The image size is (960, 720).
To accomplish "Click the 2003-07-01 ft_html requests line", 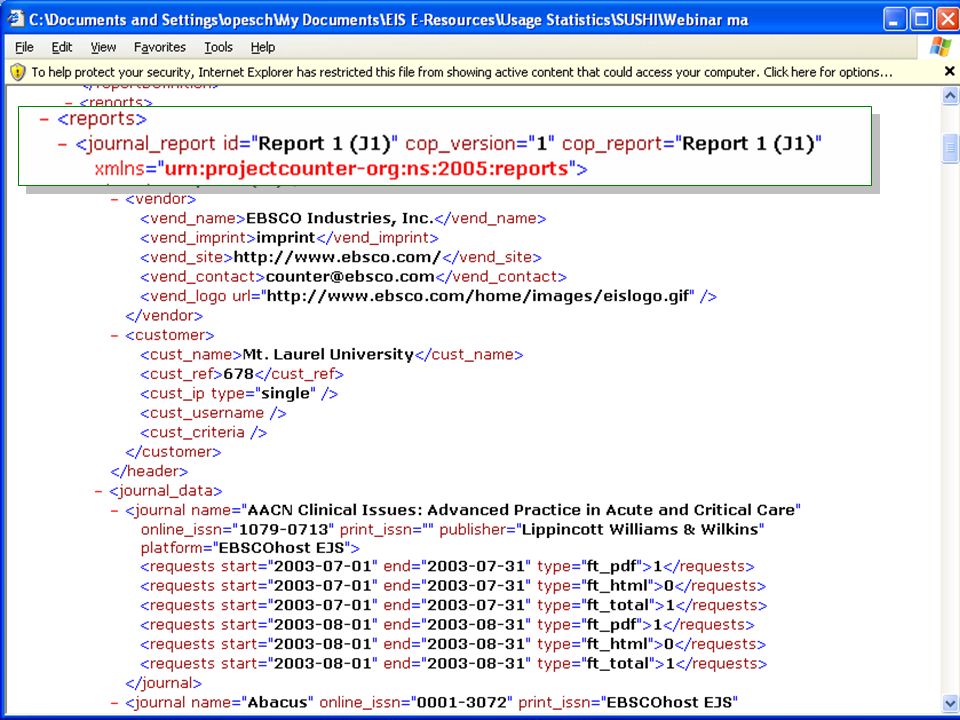I will click(x=453, y=586).
